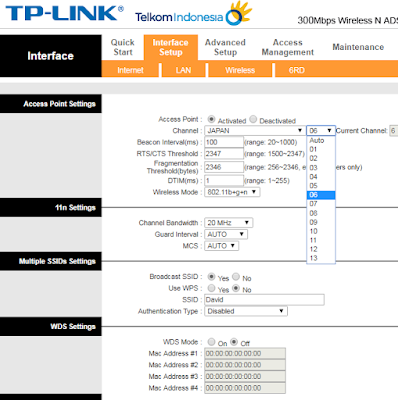Open the Maintenance tab
This screenshot has height=400, width=398.
click(x=358, y=47)
